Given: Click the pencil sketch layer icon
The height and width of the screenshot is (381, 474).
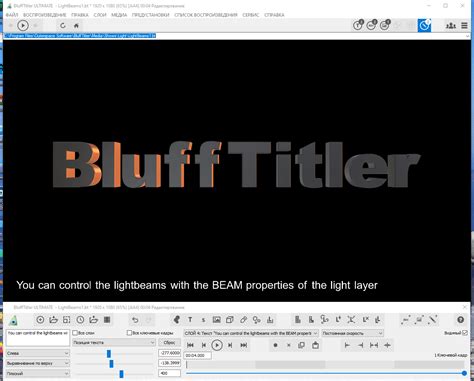Looking at the screenshot, I should click(243, 320).
